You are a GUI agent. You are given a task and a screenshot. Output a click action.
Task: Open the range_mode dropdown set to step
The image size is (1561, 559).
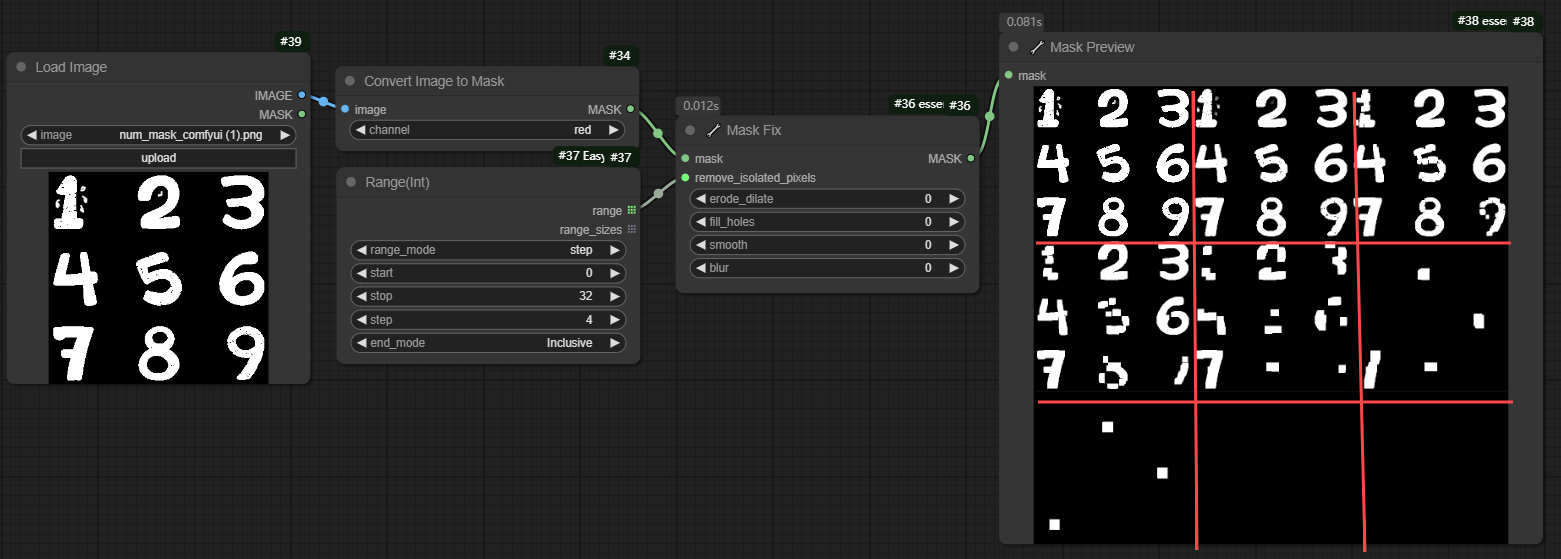(487, 250)
